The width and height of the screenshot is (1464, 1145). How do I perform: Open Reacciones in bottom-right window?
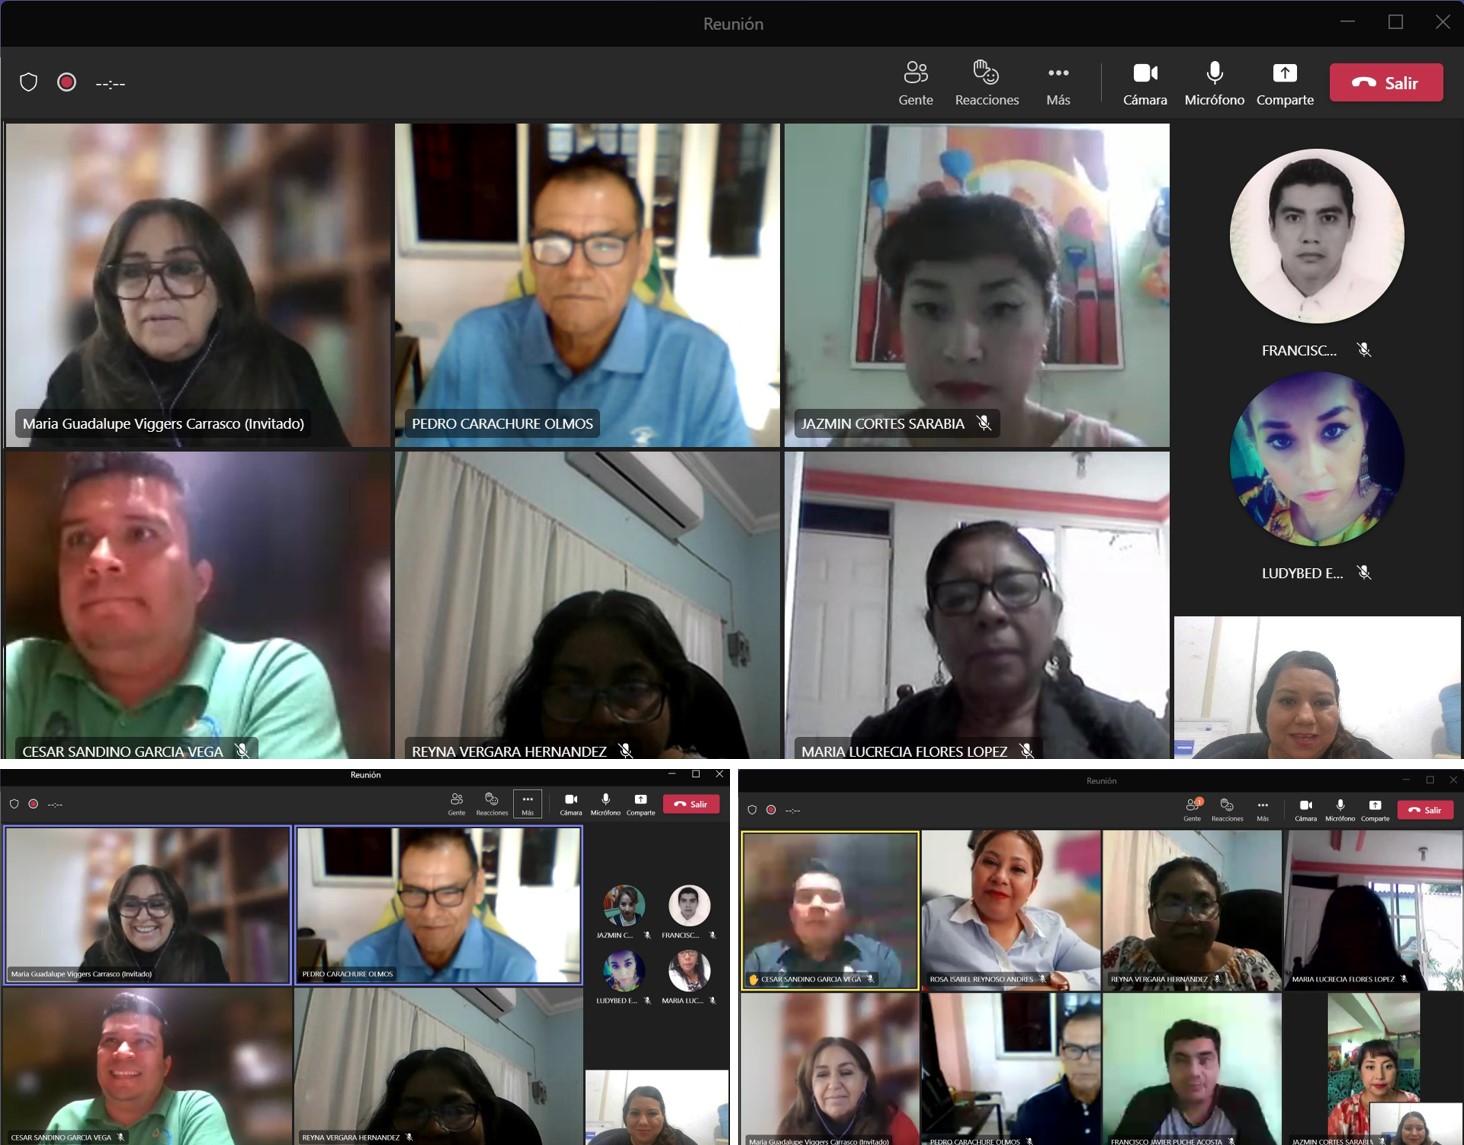click(1227, 810)
